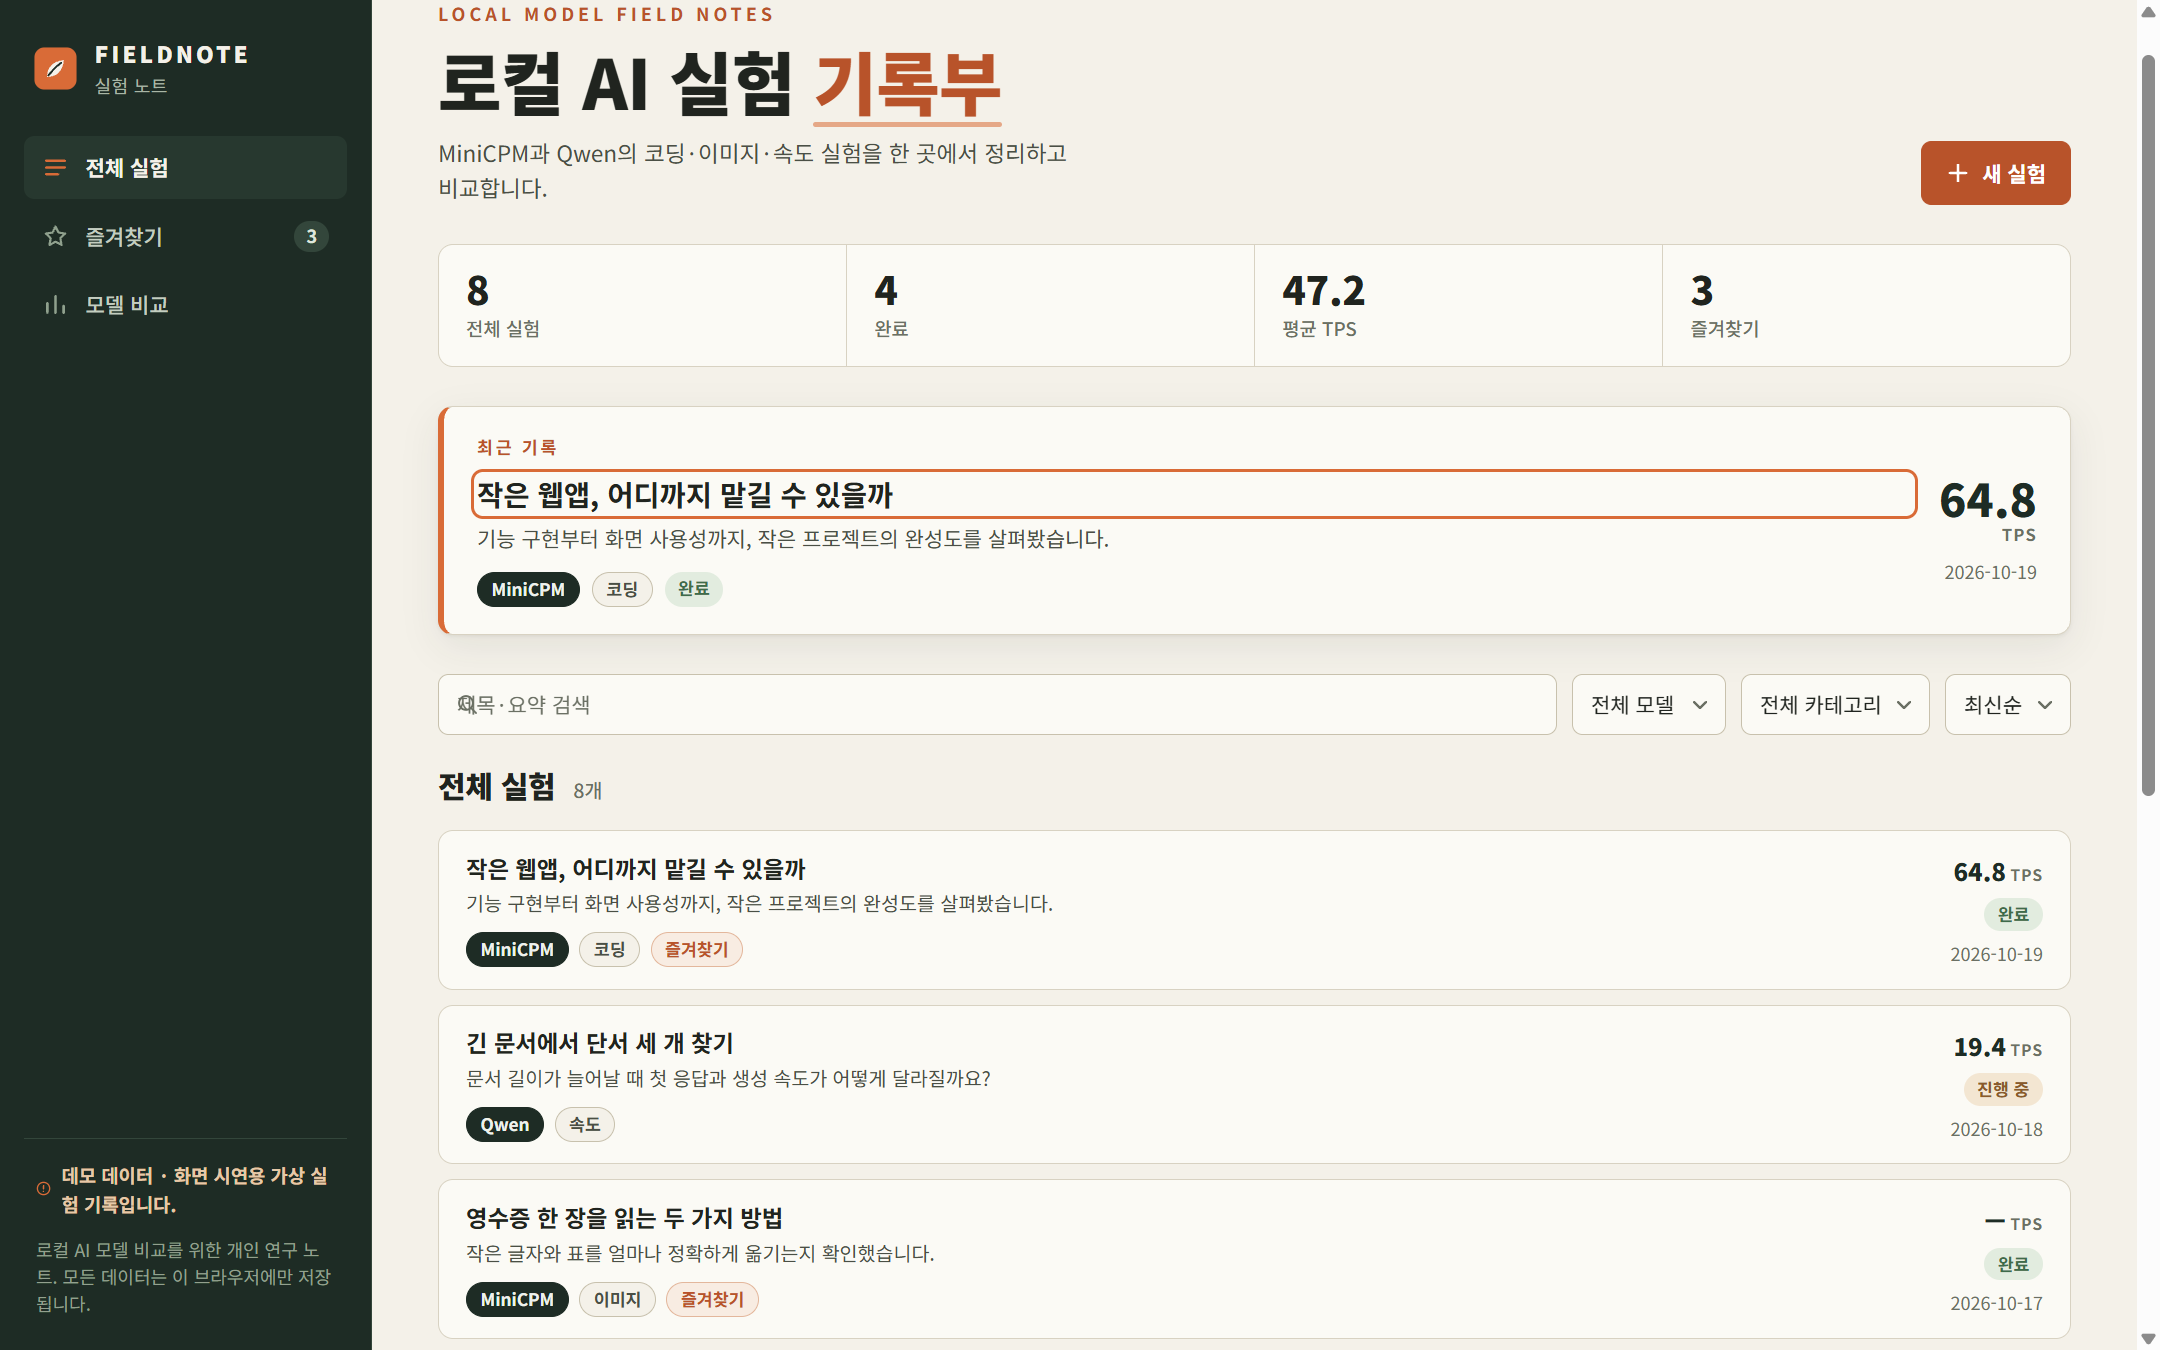Viewport: 2160px width, 1350px height.
Task: Click the MiniCPM tag in 최근 기록 card
Action: pyautogui.click(x=528, y=589)
